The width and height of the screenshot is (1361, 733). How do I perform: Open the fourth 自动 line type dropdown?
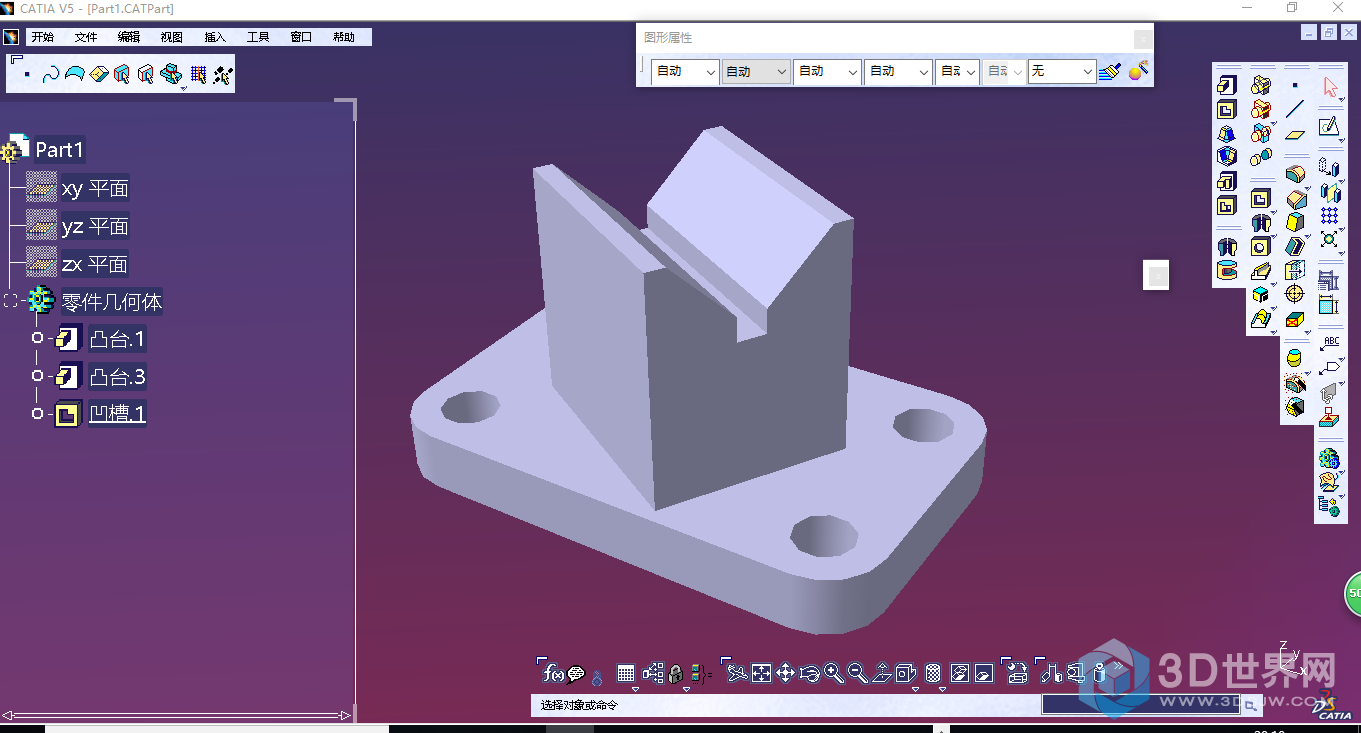point(898,72)
